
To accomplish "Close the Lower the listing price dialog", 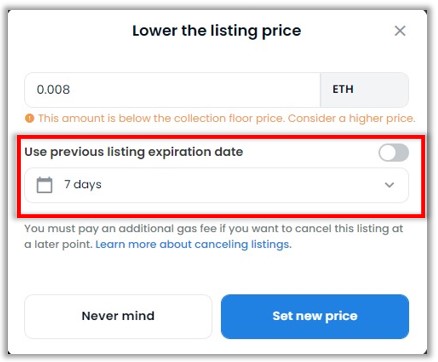I will coord(400,31).
